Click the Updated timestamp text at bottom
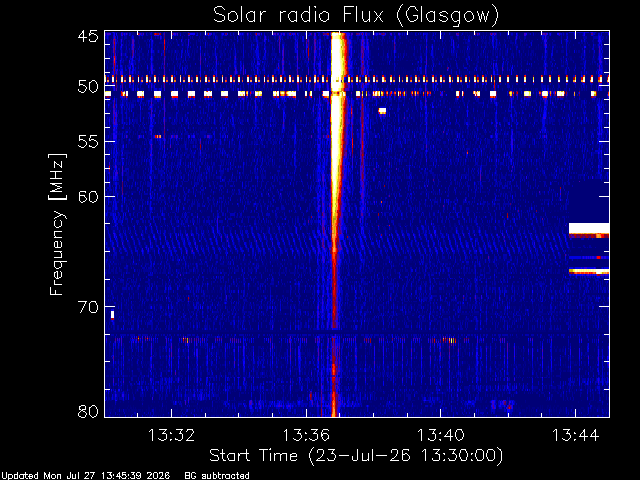Viewport: 640px width, 480px height. click(85, 476)
